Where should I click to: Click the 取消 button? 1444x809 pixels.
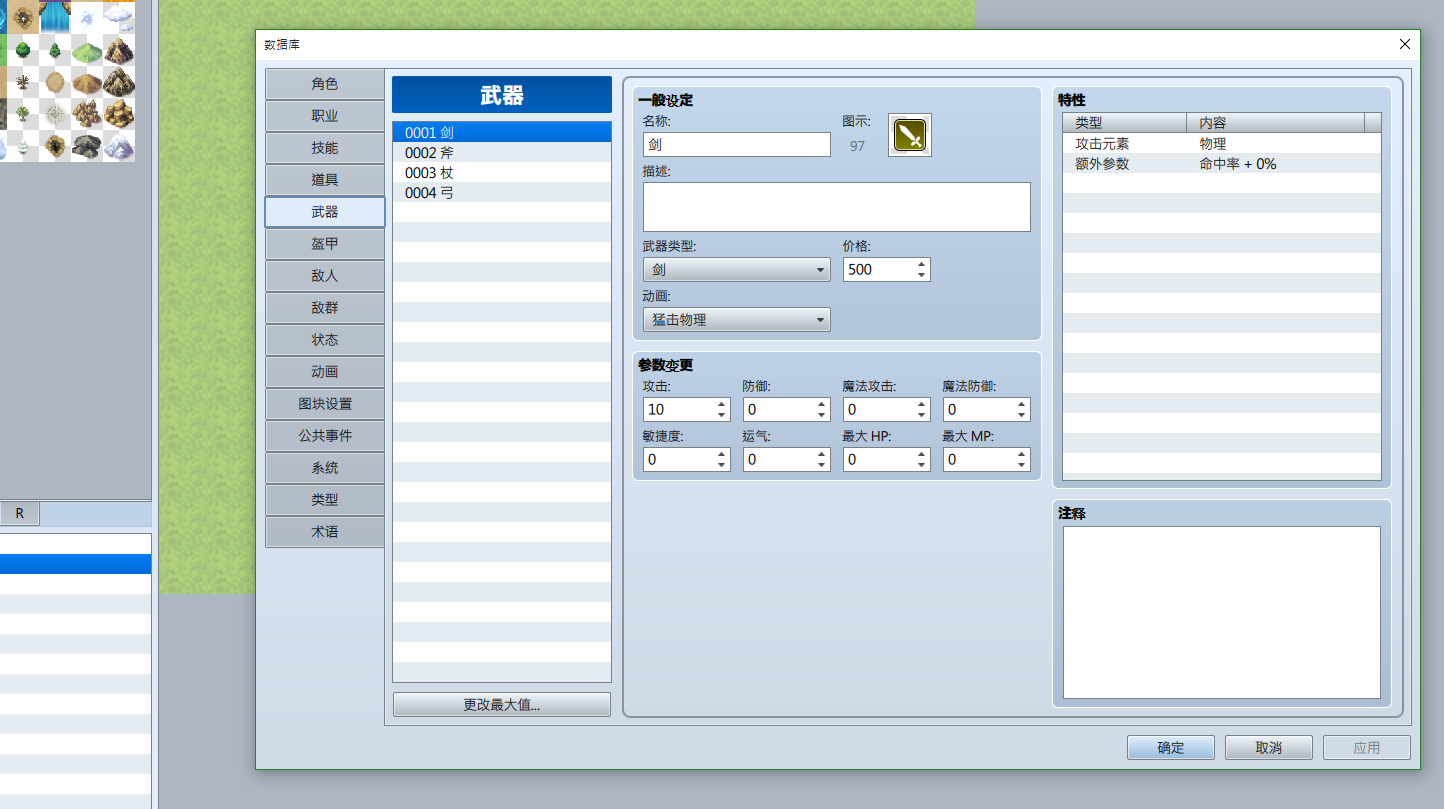pyautogui.click(x=1269, y=748)
